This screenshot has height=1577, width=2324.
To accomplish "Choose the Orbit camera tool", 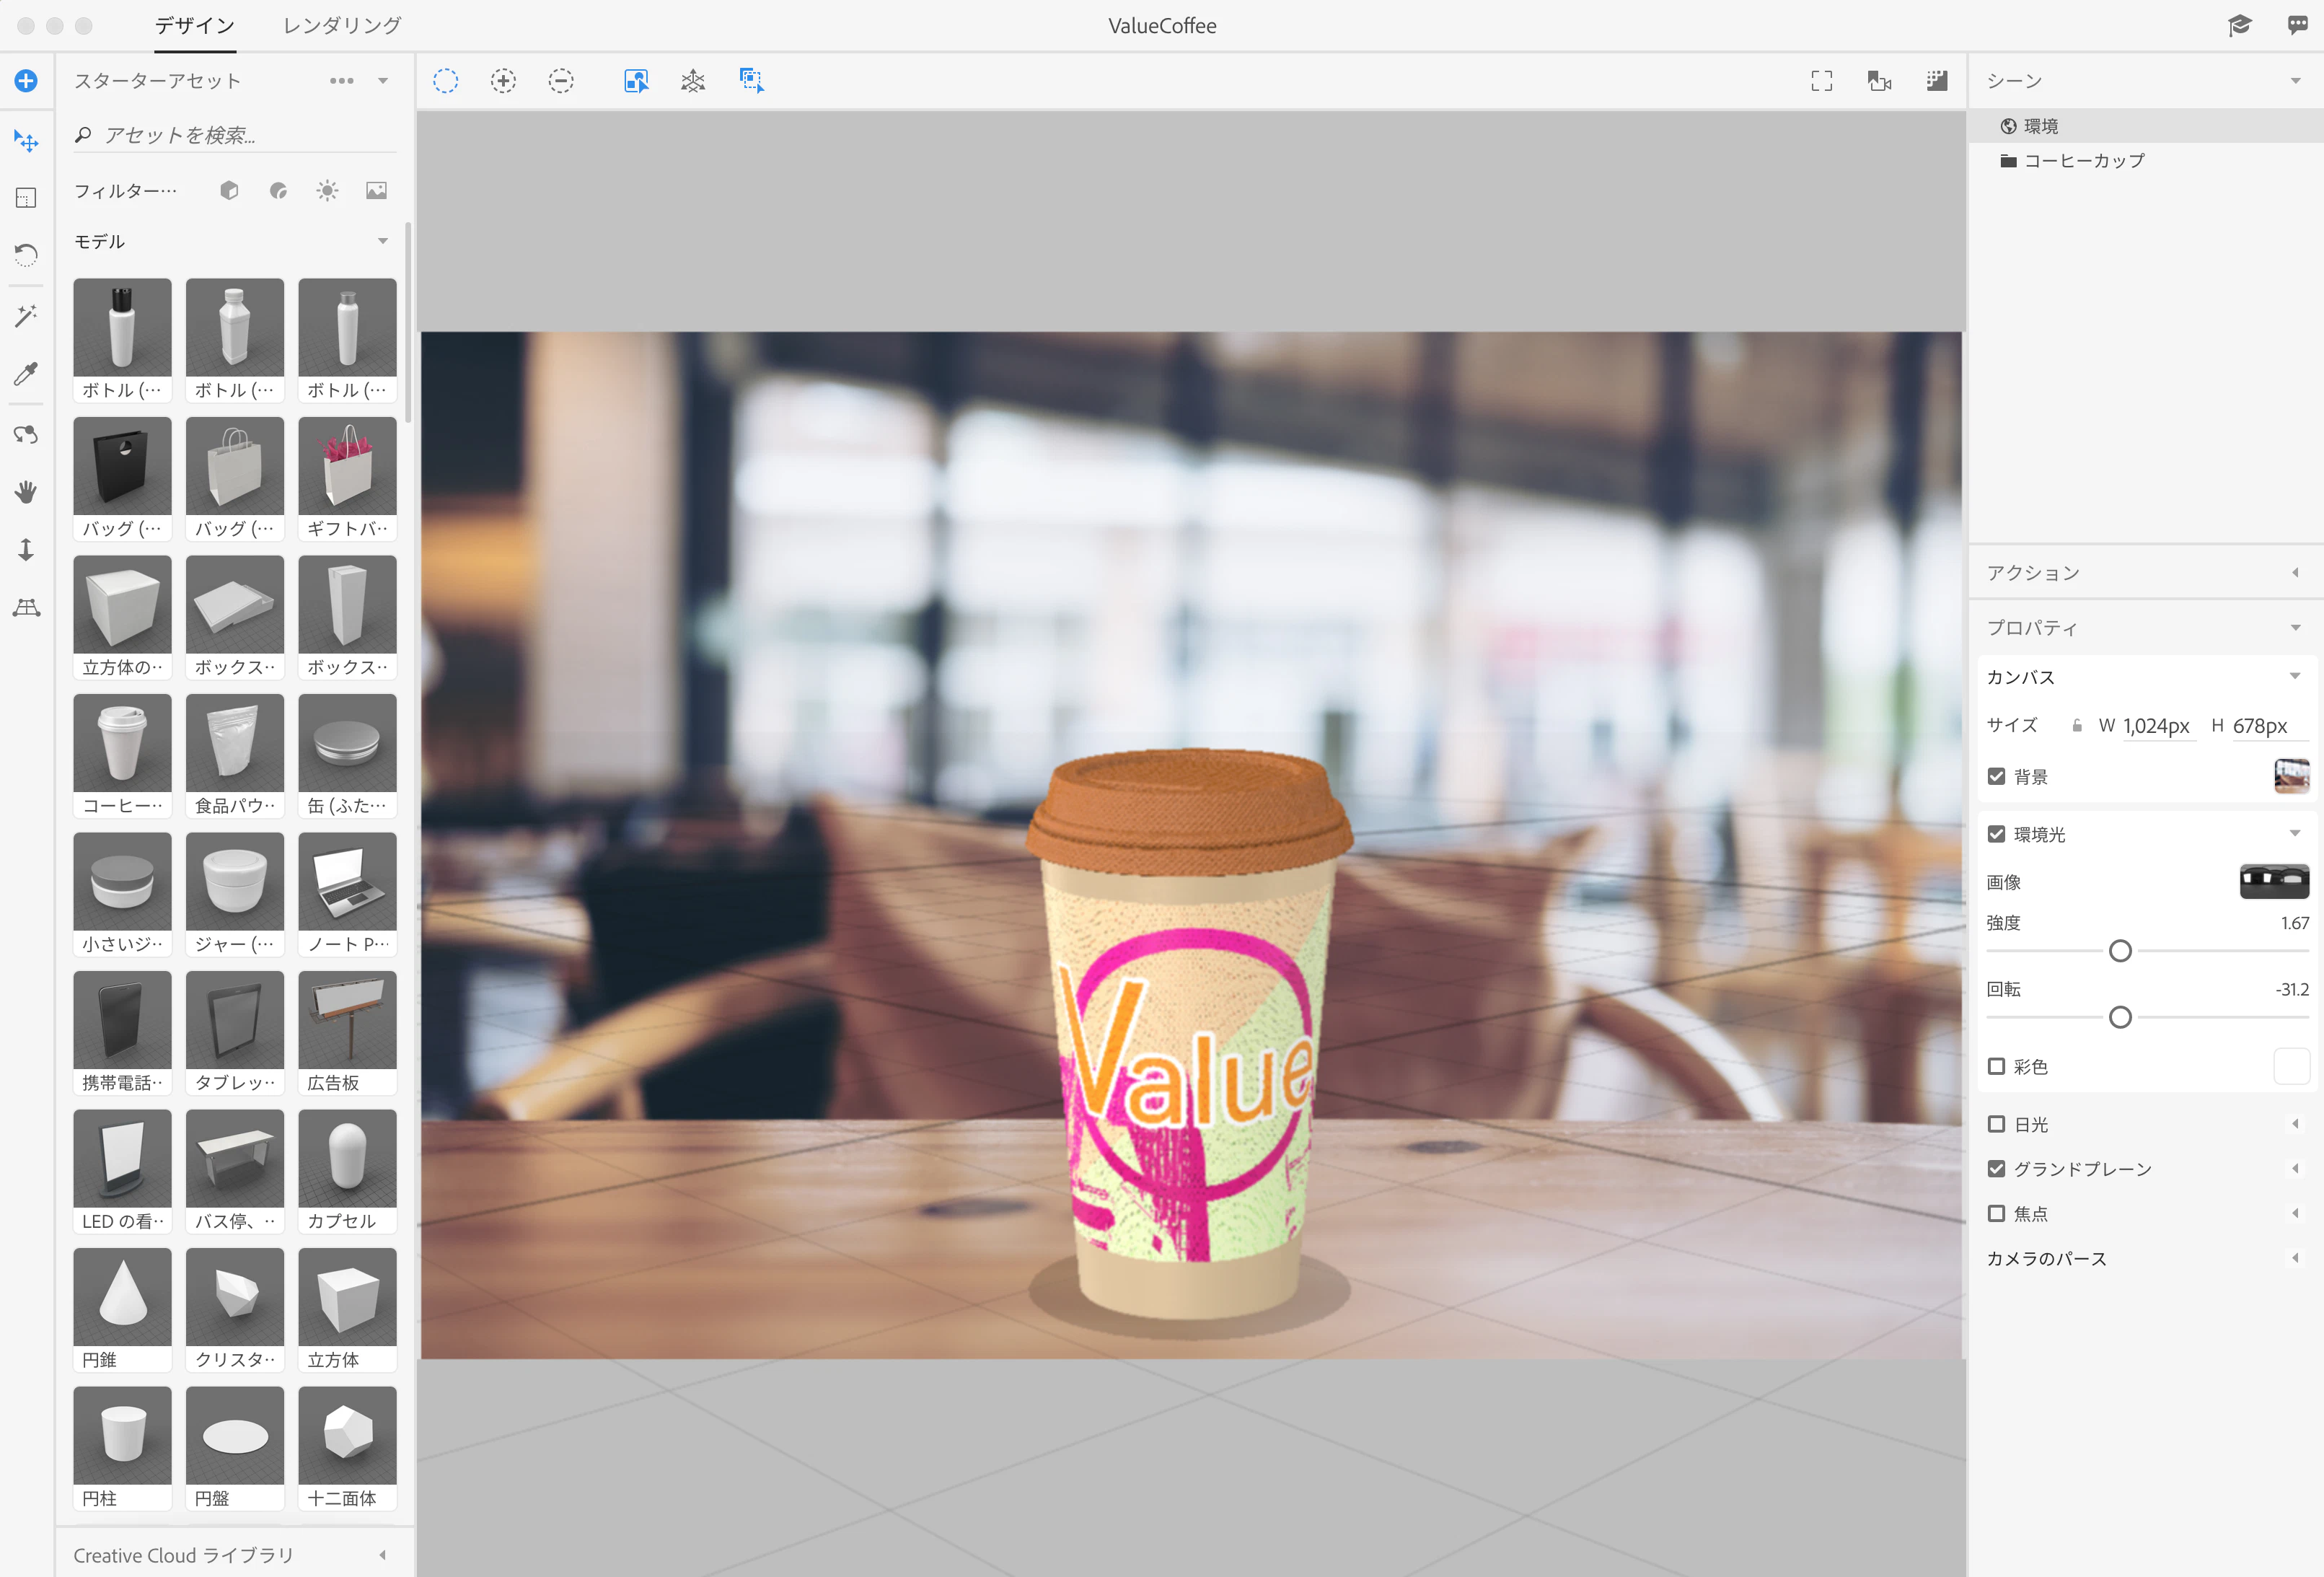I will point(26,434).
